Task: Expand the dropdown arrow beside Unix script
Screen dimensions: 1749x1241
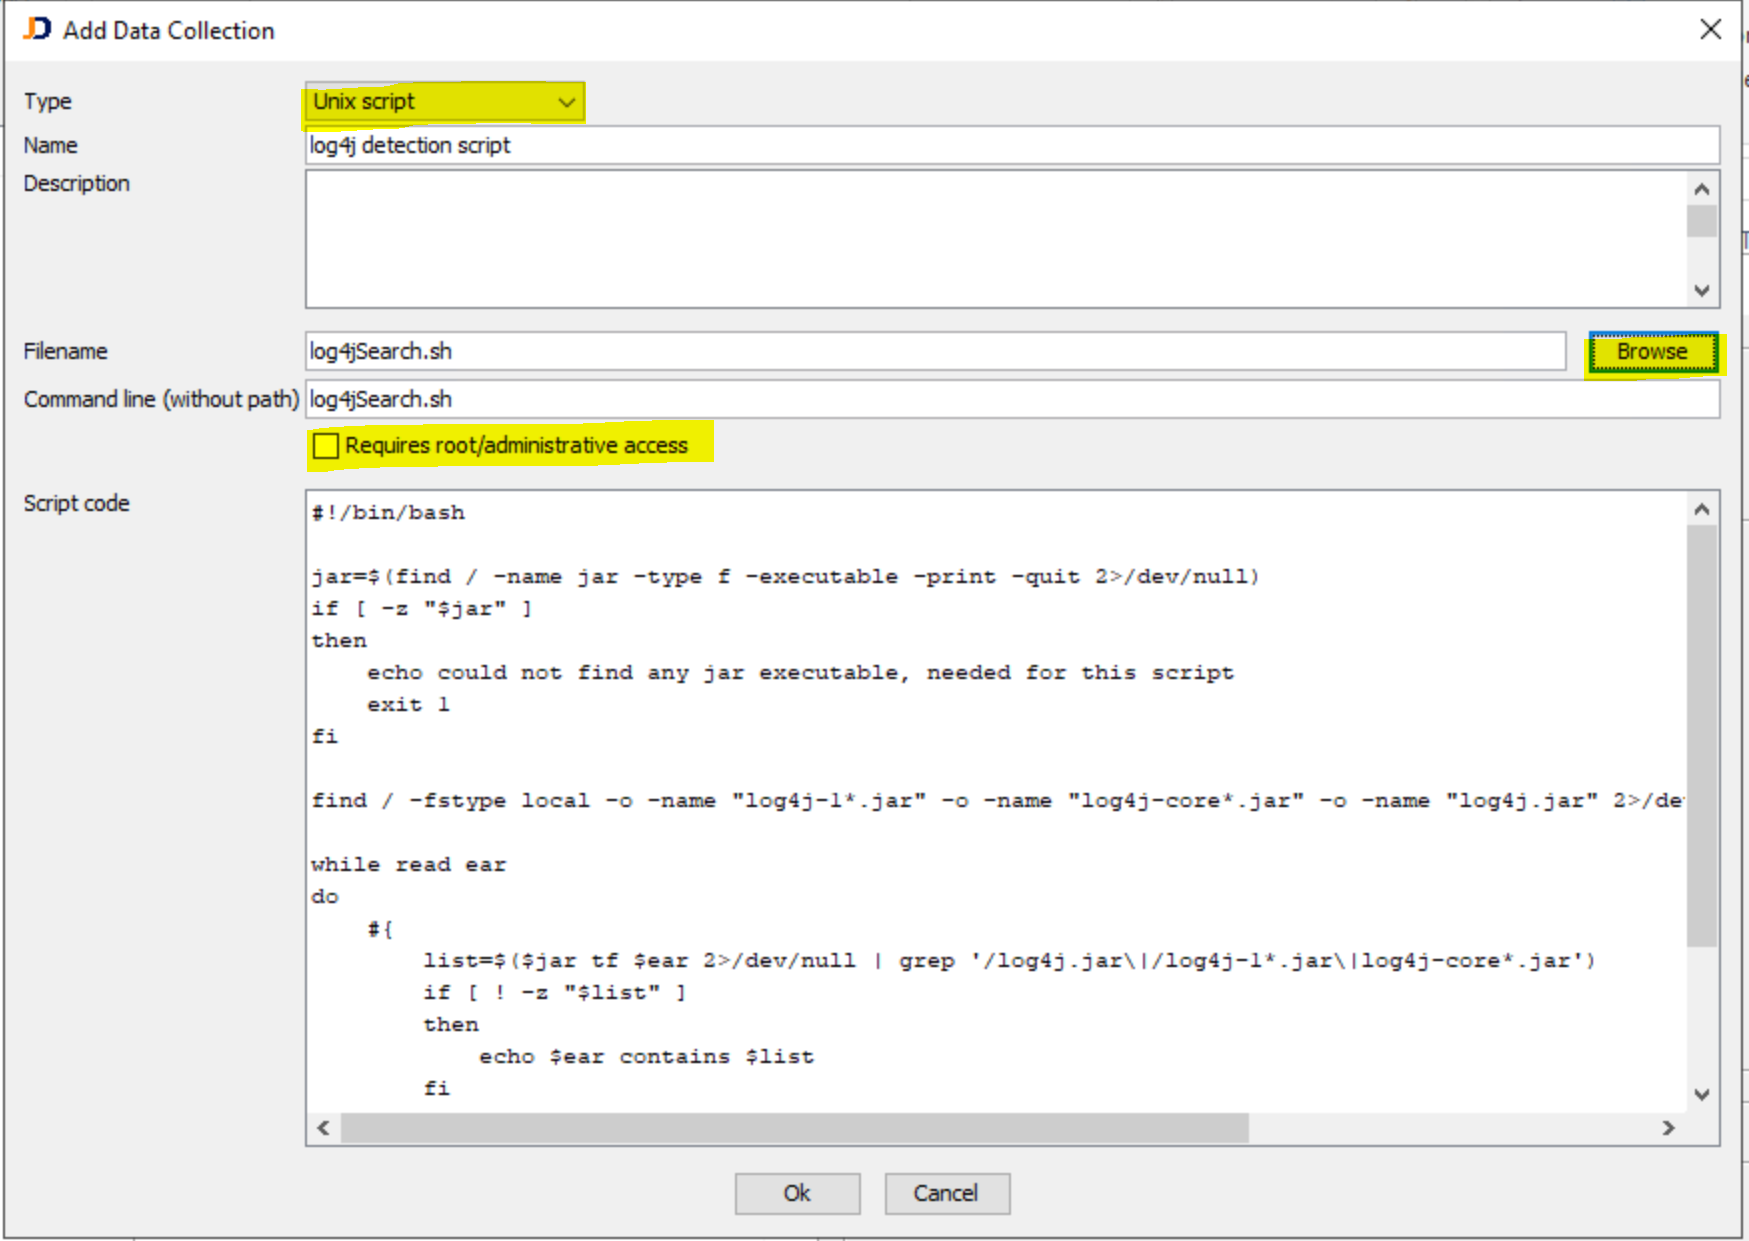Action: point(566,101)
